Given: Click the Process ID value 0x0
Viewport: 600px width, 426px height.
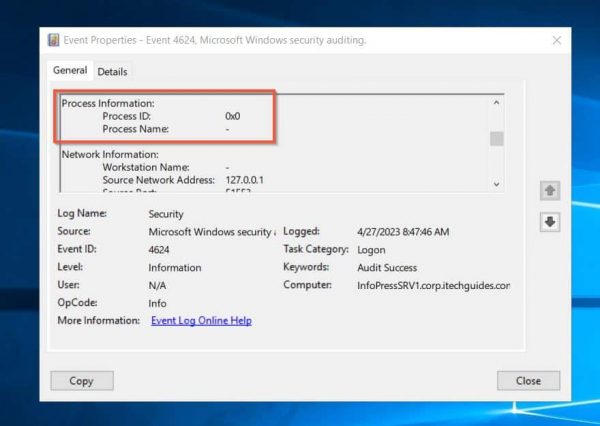Looking at the screenshot, I should pyautogui.click(x=233, y=116).
